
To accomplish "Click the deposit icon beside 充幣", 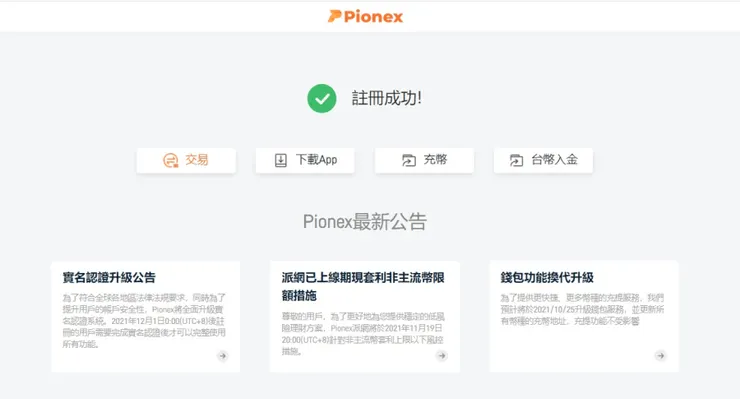I will pyautogui.click(x=409, y=161).
